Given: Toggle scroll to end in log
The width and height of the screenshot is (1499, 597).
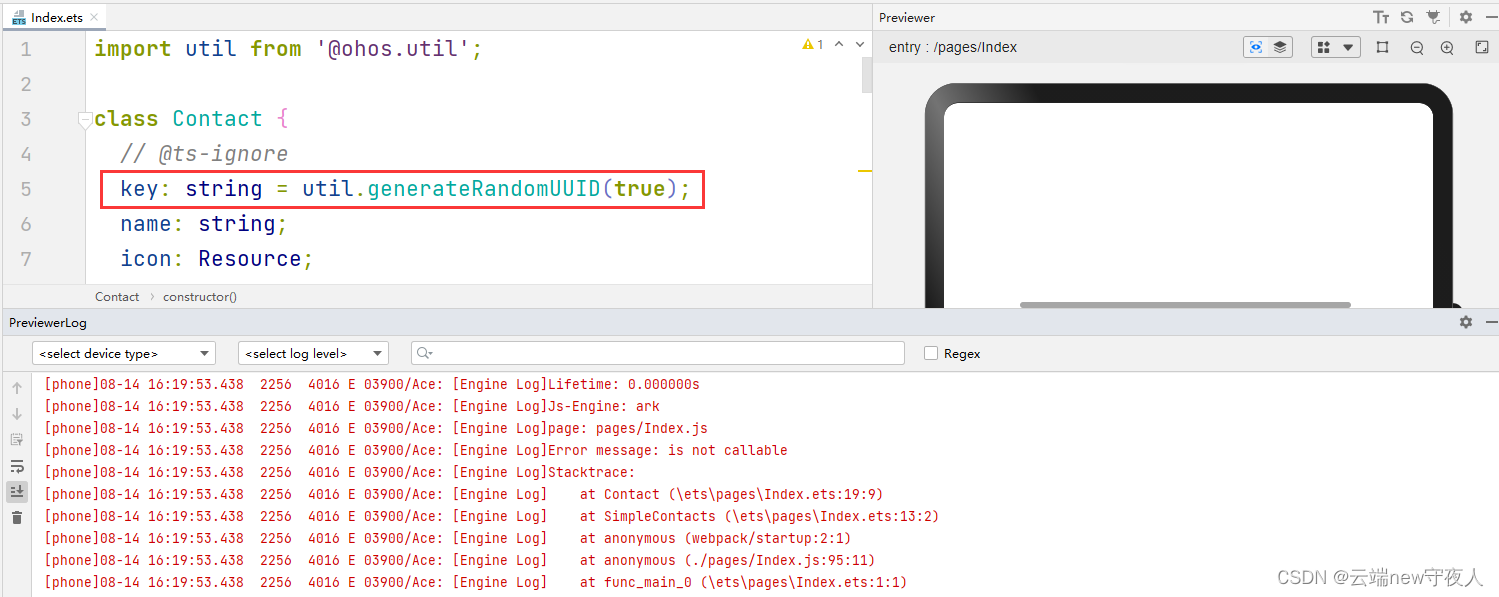Looking at the screenshot, I should coord(17,491).
